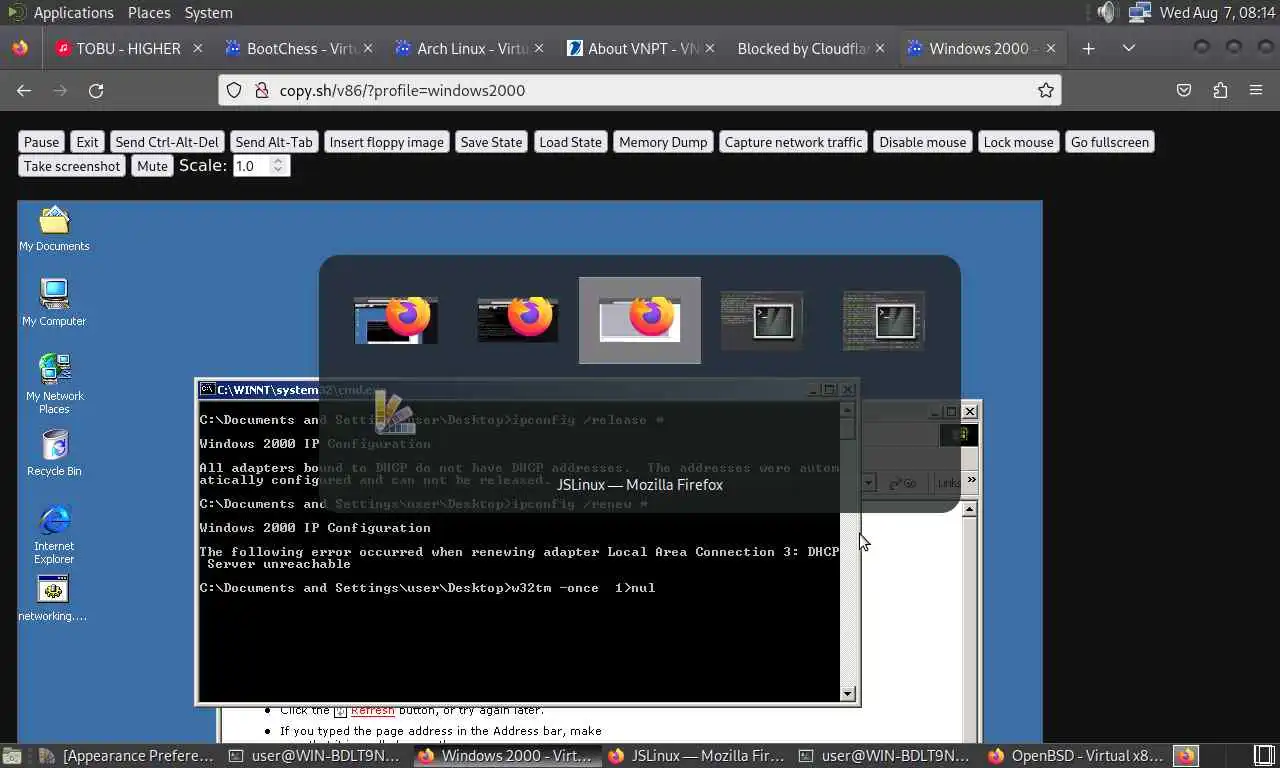1280x768 pixels.
Task: Click the copy.sh URL address bar
Action: tap(640, 90)
